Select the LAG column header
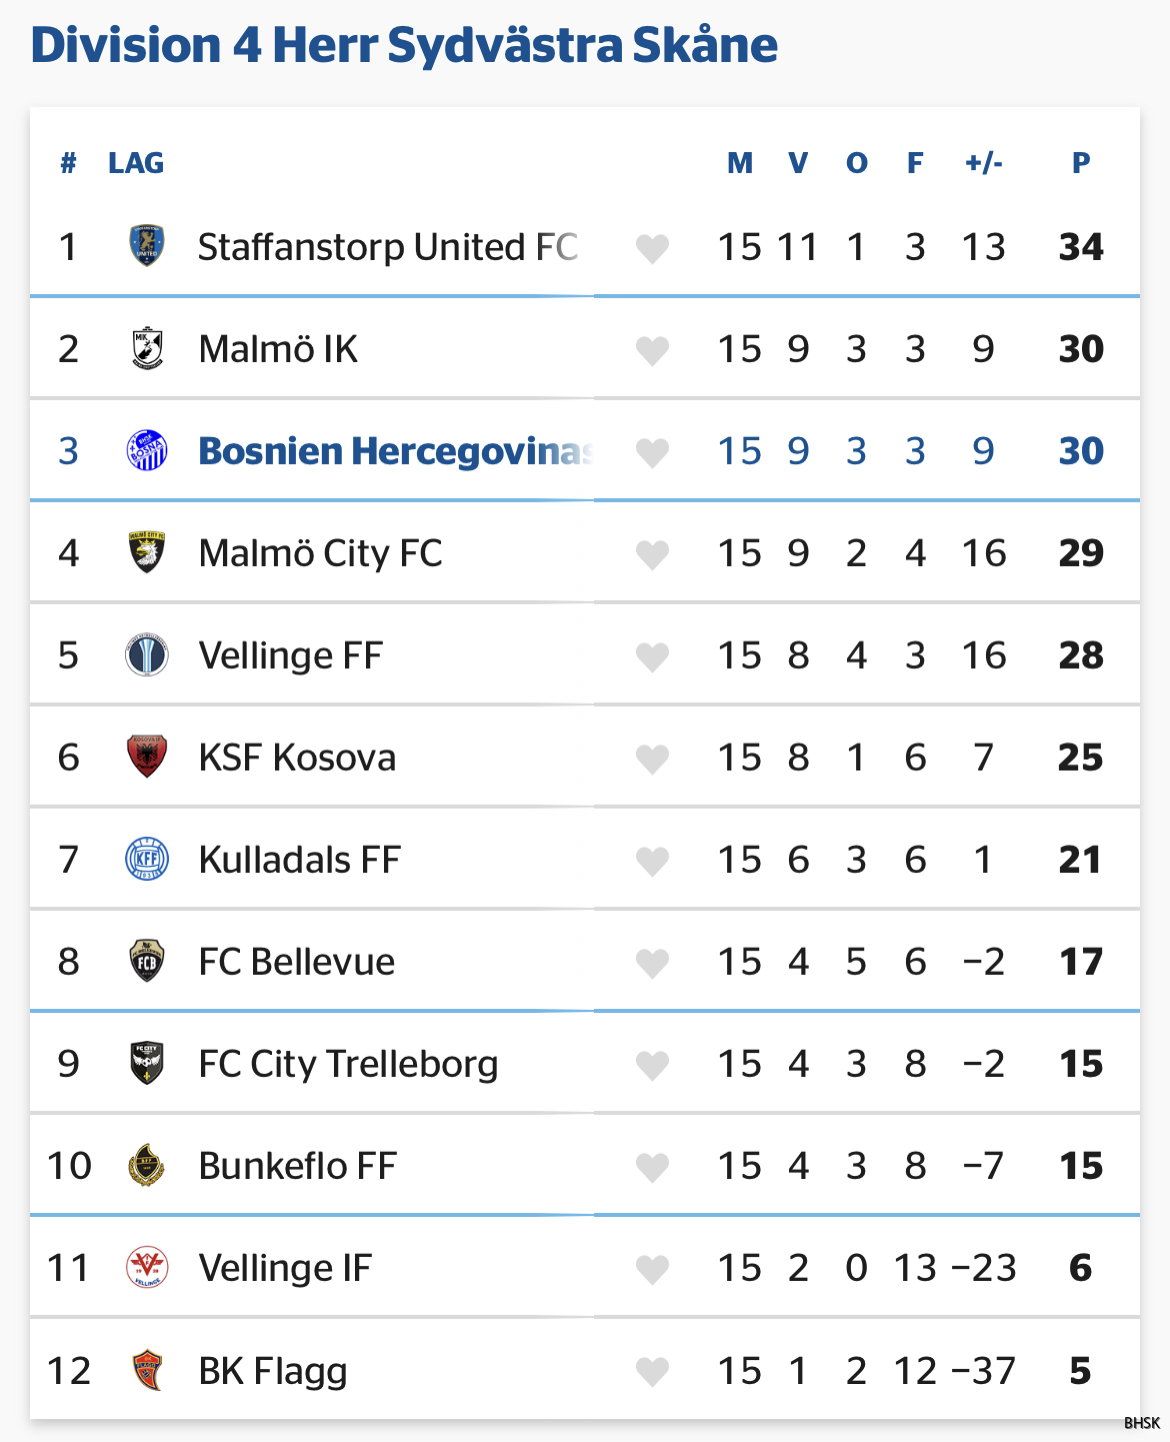Screen dimensions: 1170x1442 (136, 163)
